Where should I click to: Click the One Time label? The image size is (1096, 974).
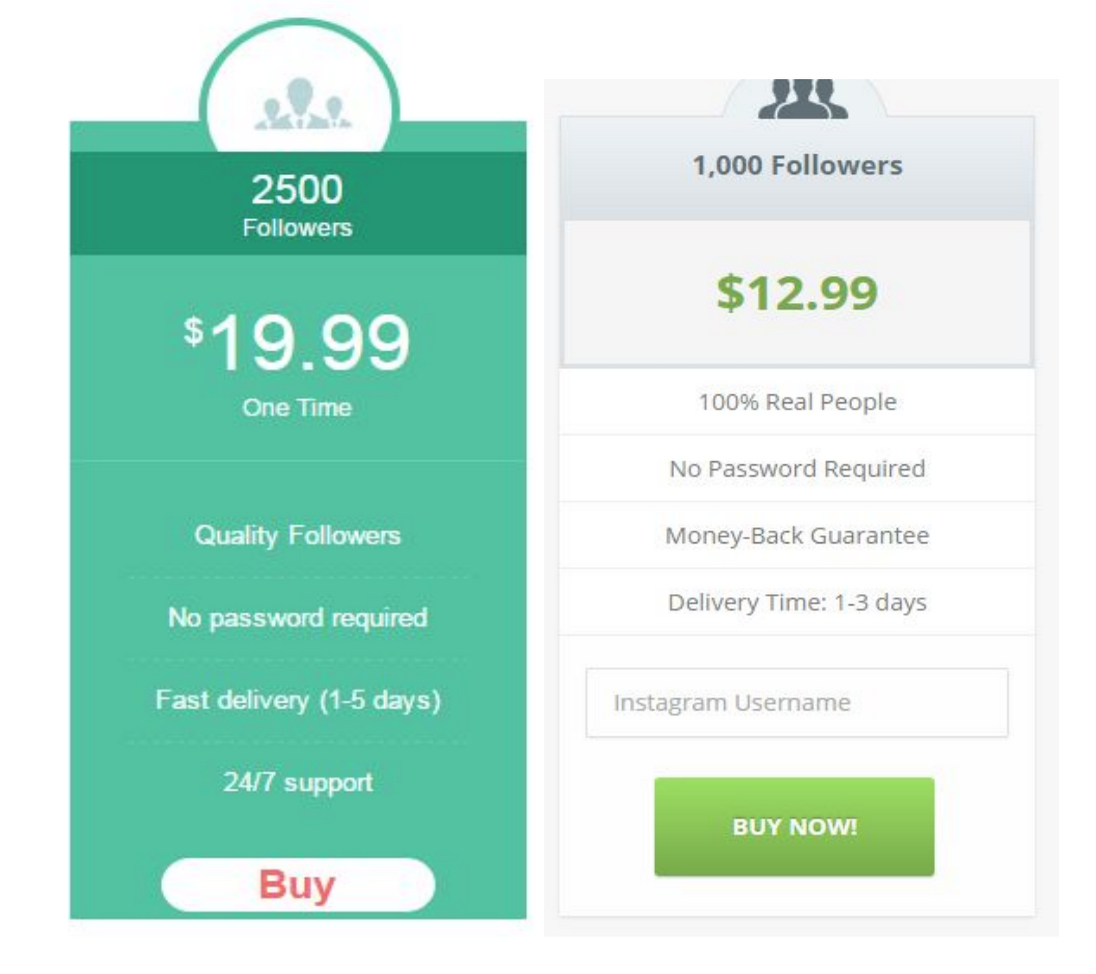pos(297,408)
